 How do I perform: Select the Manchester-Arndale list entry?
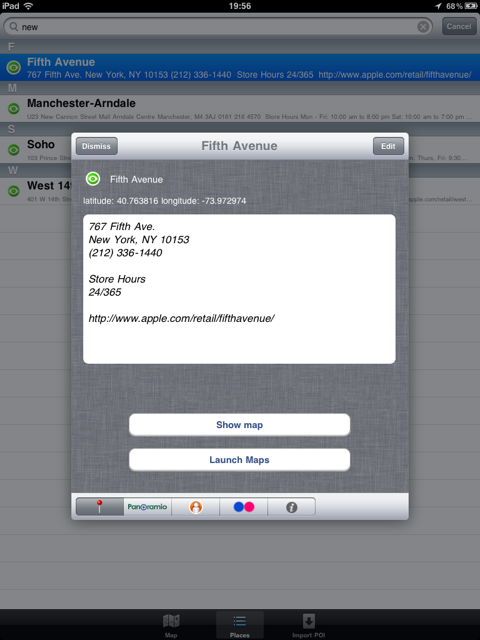[x=240, y=109]
